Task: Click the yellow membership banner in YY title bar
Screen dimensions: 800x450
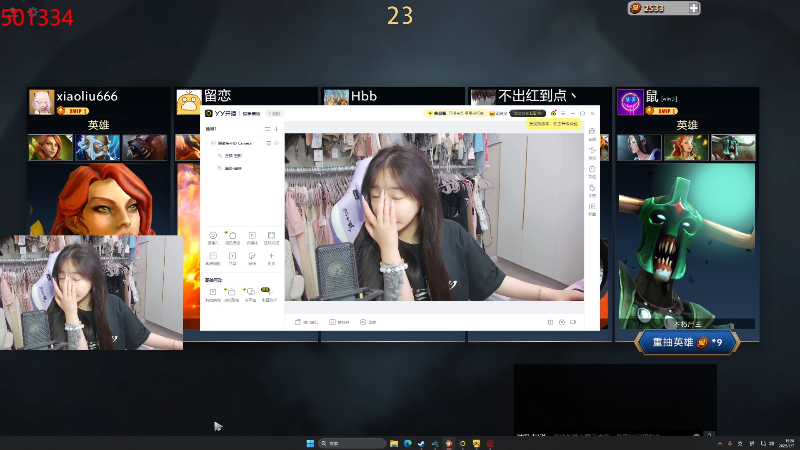Action: [455, 113]
